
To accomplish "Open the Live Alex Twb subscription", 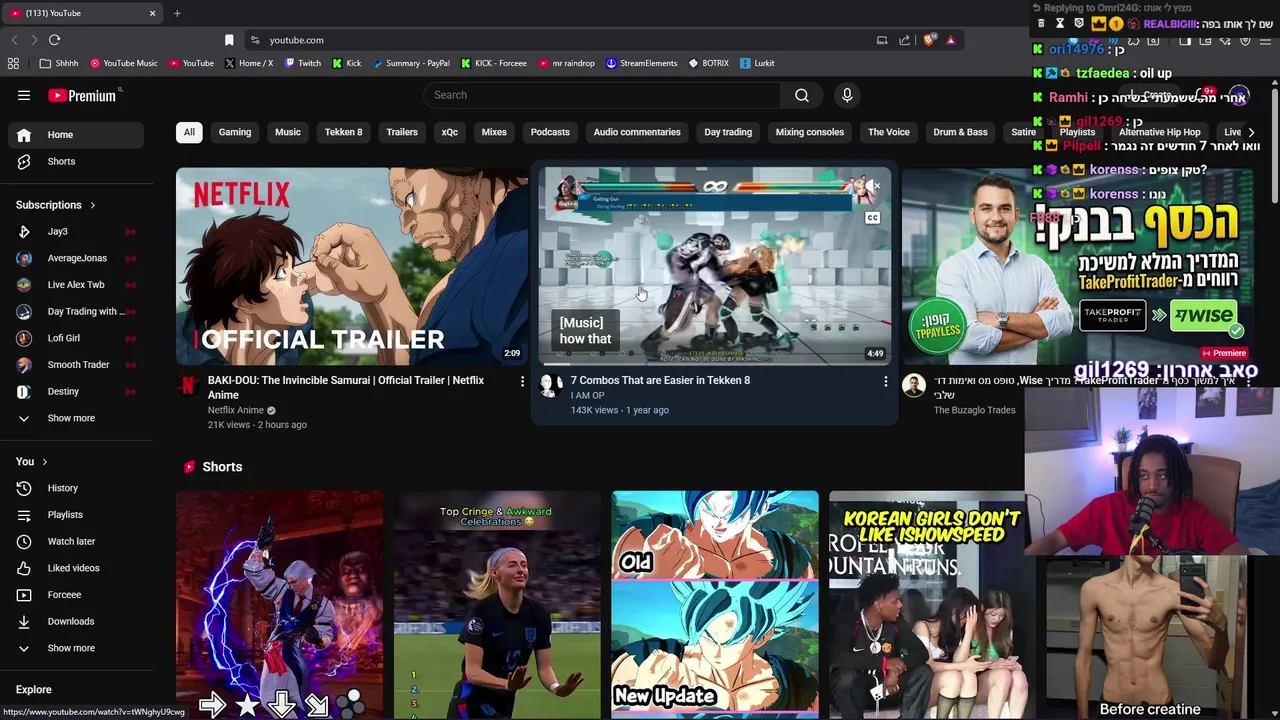I will [x=76, y=285].
